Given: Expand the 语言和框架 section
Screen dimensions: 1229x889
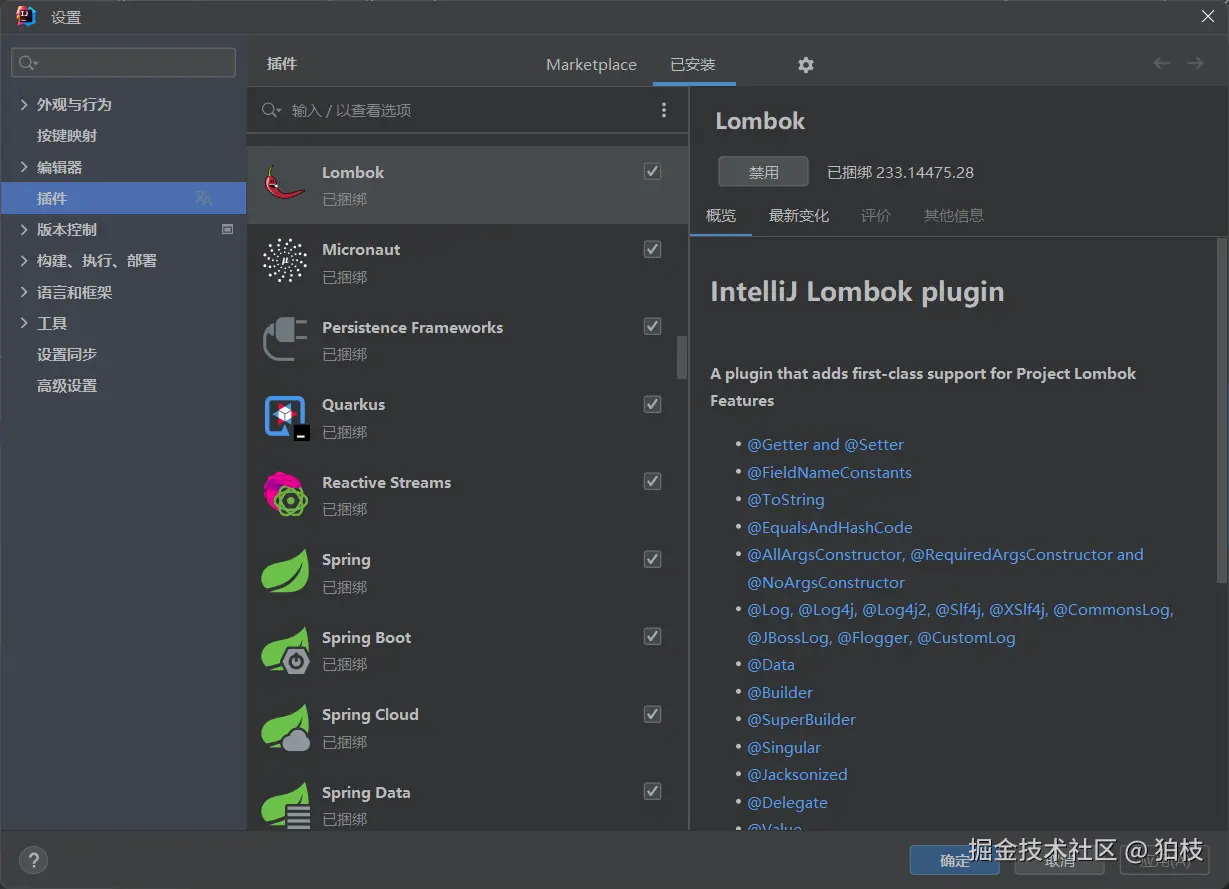Looking at the screenshot, I should [x=24, y=293].
